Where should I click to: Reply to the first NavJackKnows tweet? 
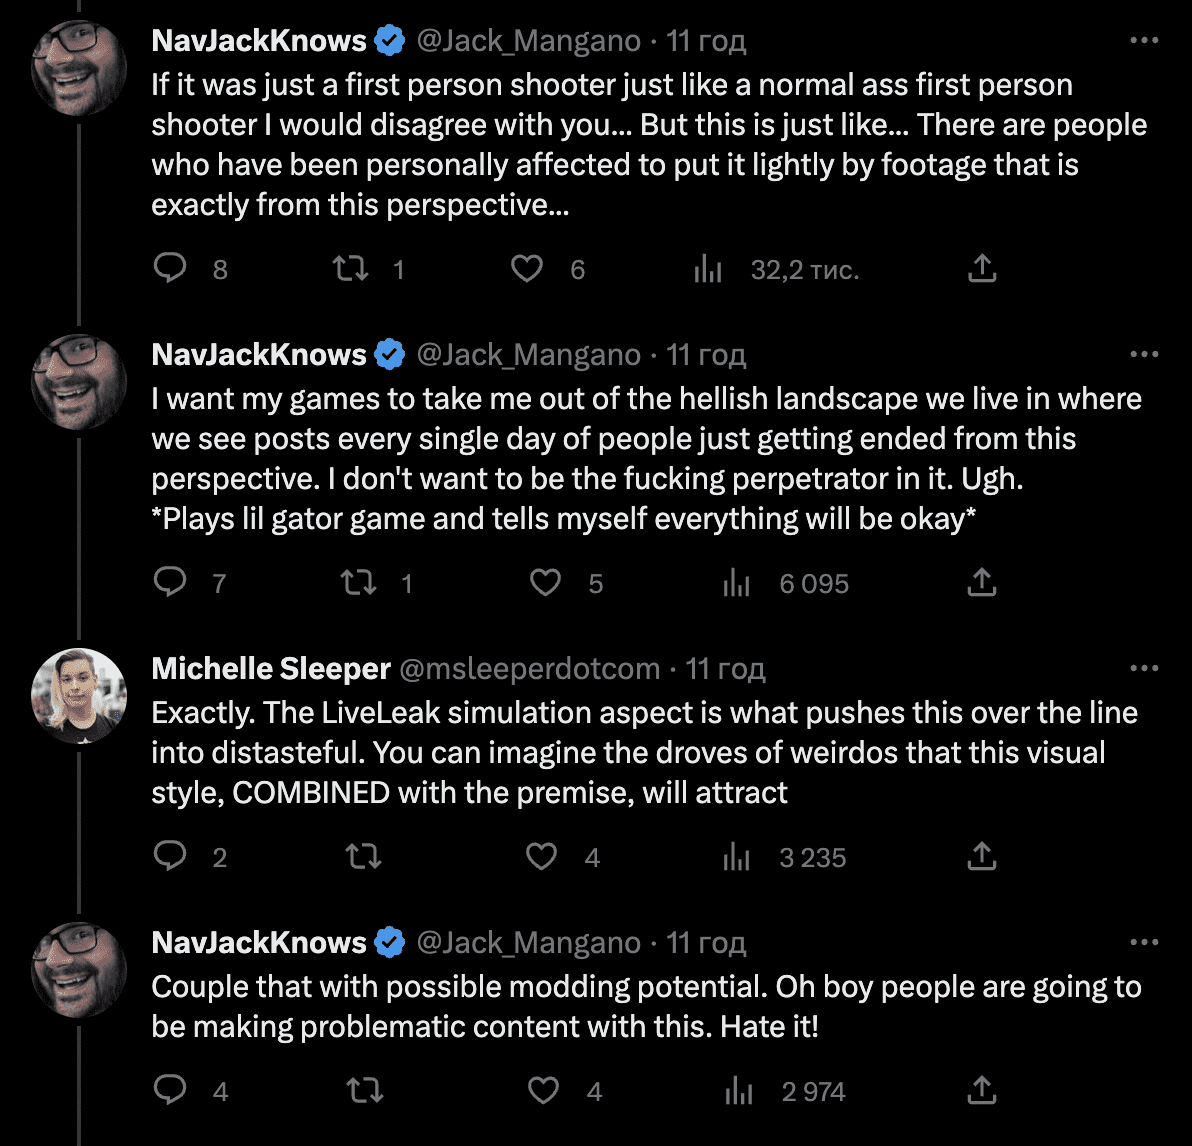click(170, 268)
